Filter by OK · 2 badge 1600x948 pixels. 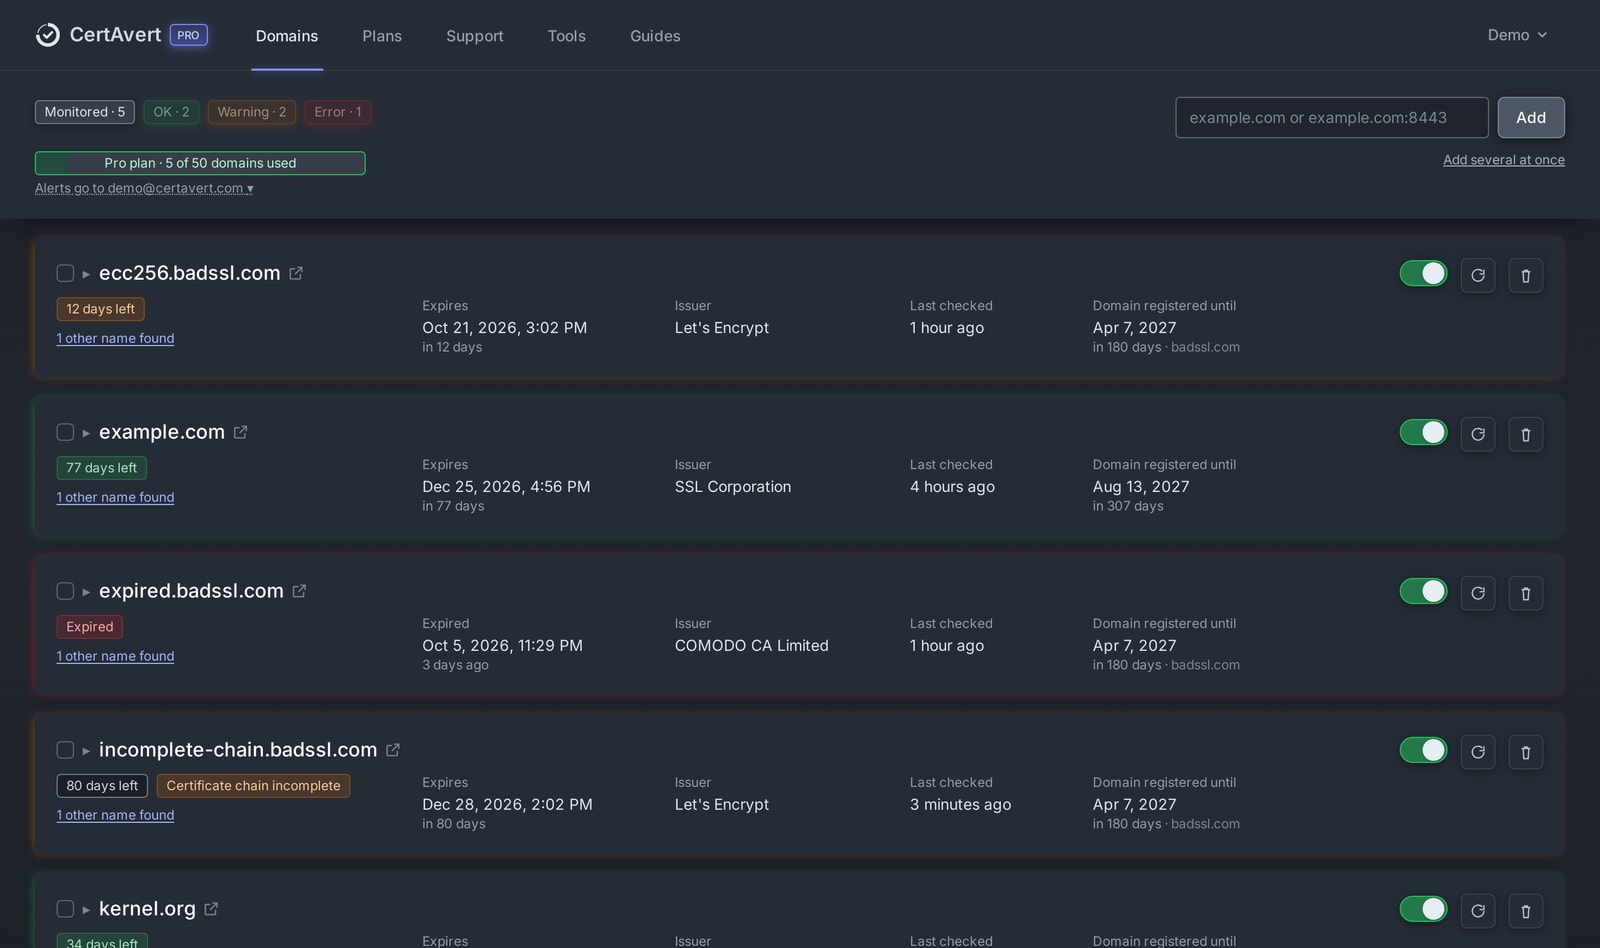click(x=171, y=112)
